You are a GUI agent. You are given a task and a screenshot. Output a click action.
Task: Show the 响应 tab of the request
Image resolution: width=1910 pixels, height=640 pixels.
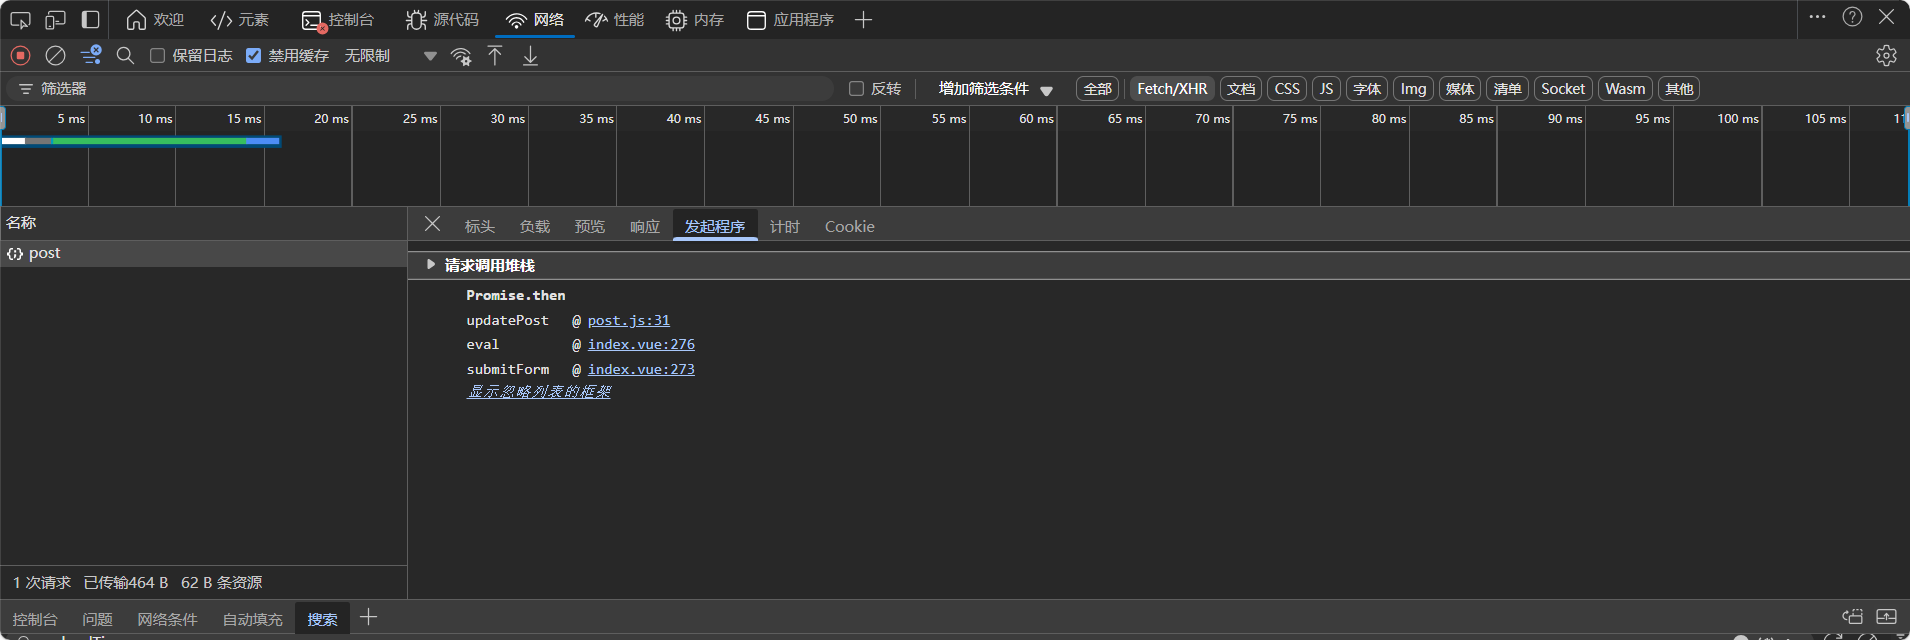point(645,227)
